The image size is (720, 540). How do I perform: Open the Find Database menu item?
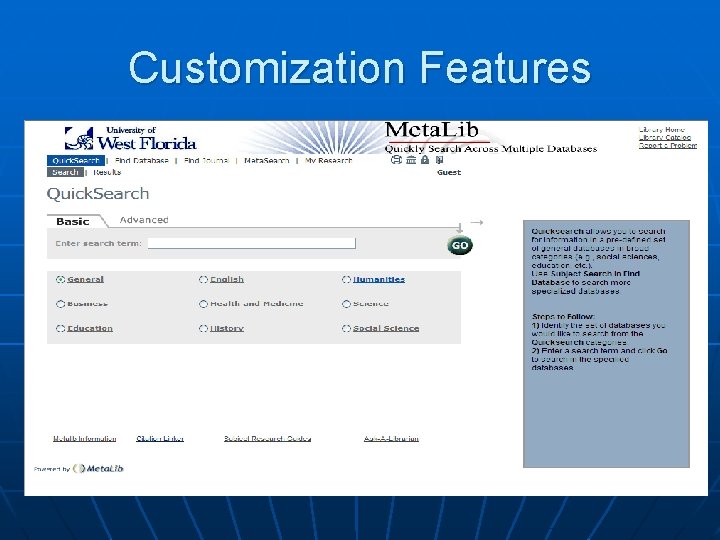coord(141,160)
